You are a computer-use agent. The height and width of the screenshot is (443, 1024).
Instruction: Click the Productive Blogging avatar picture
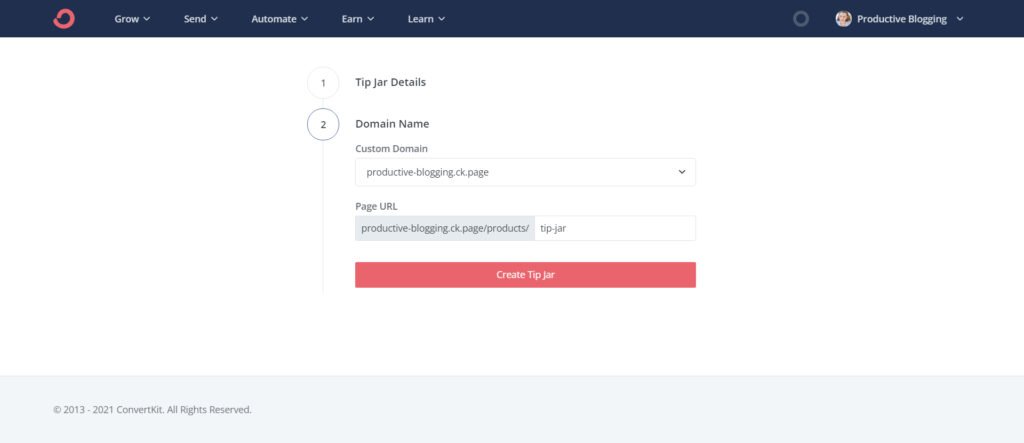[843, 19]
